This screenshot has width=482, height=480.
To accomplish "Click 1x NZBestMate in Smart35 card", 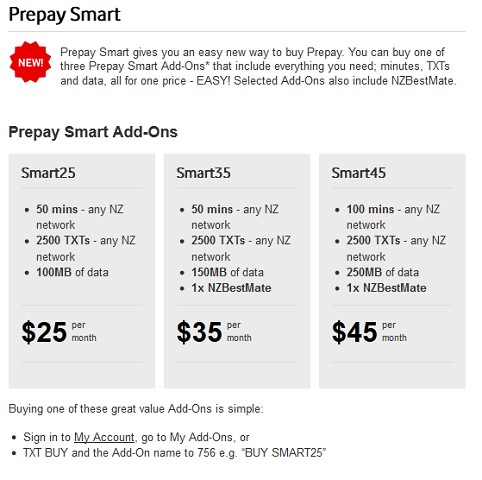I will coord(231,288).
